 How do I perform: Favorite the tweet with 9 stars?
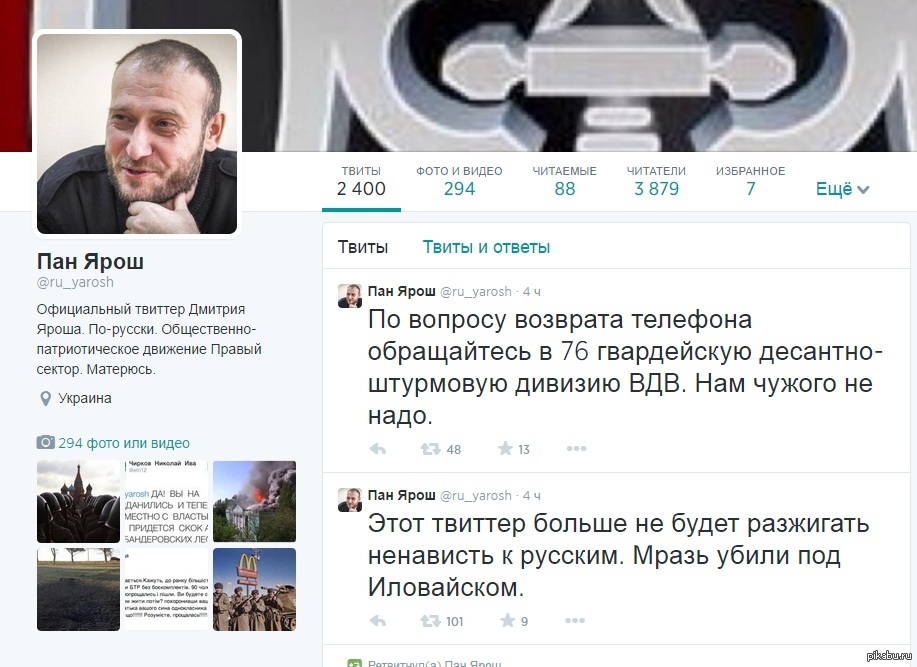pyautogui.click(x=507, y=620)
